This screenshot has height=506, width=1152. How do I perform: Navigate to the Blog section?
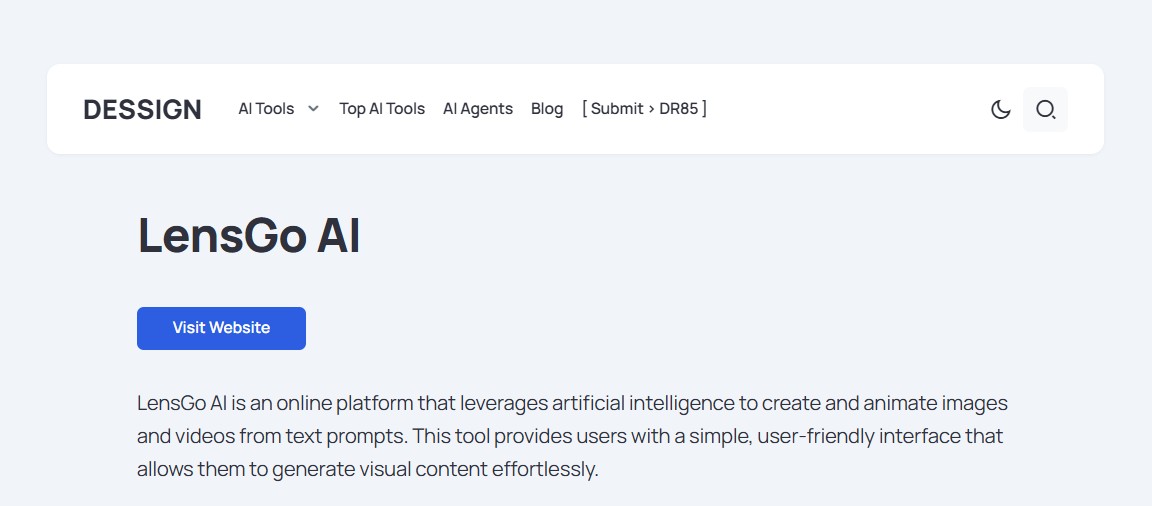click(x=547, y=109)
